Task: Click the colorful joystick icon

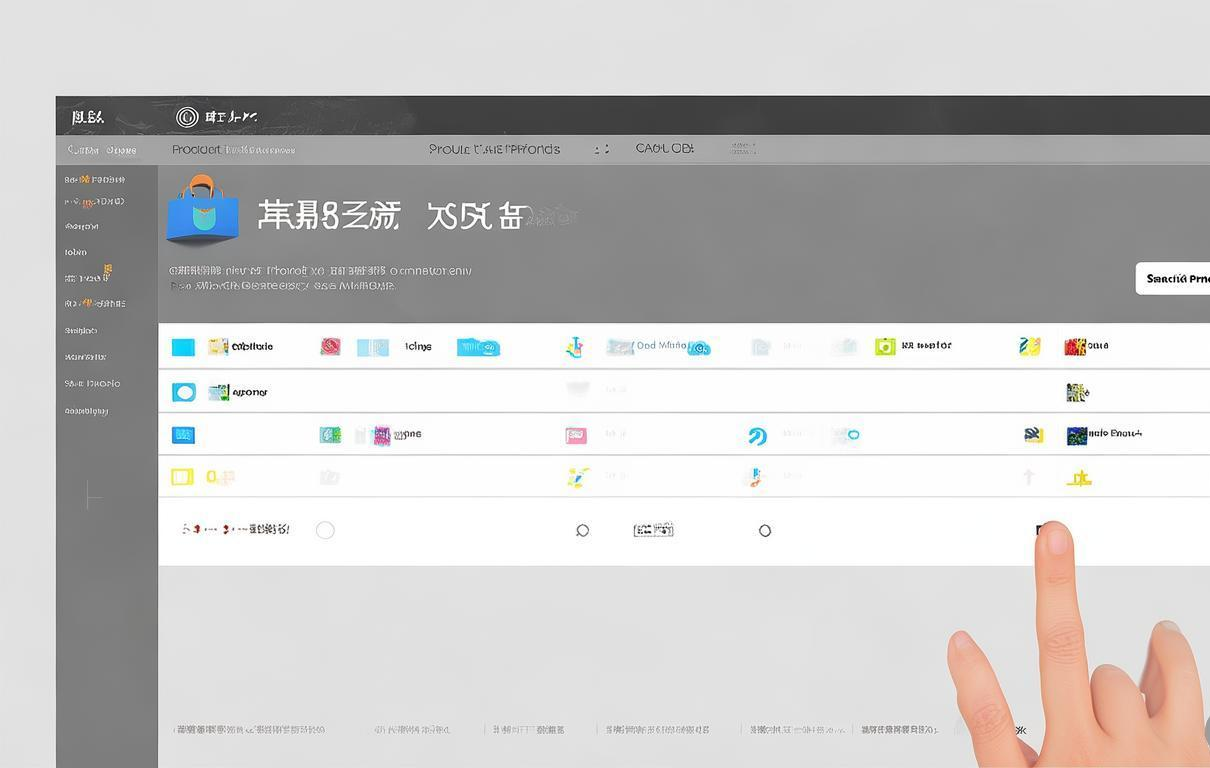Action: tap(574, 347)
